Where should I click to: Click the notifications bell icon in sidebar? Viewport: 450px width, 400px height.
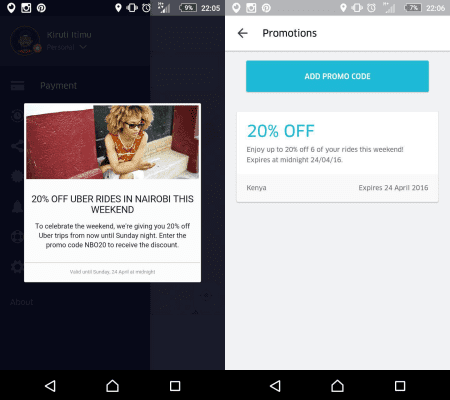(17, 206)
